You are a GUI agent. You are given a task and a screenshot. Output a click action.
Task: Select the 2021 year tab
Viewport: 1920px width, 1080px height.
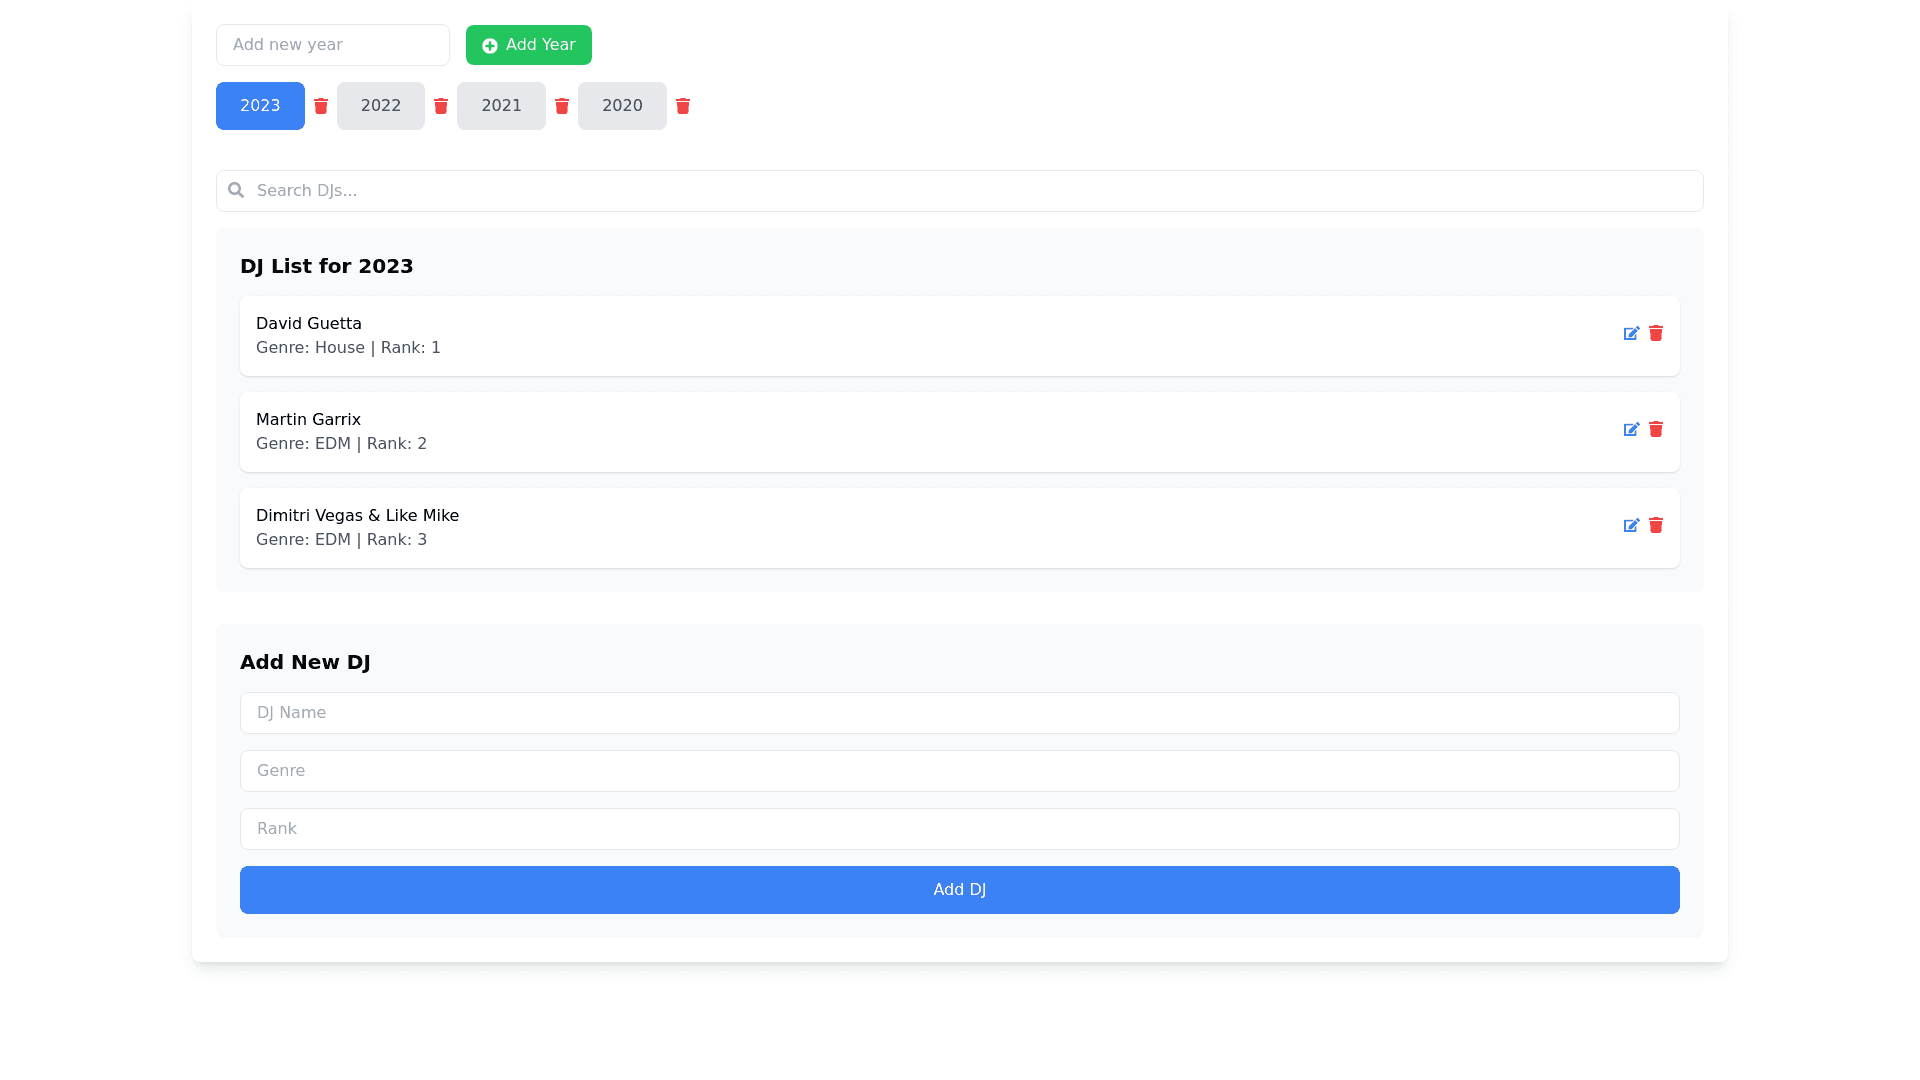click(x=501, y=106)
